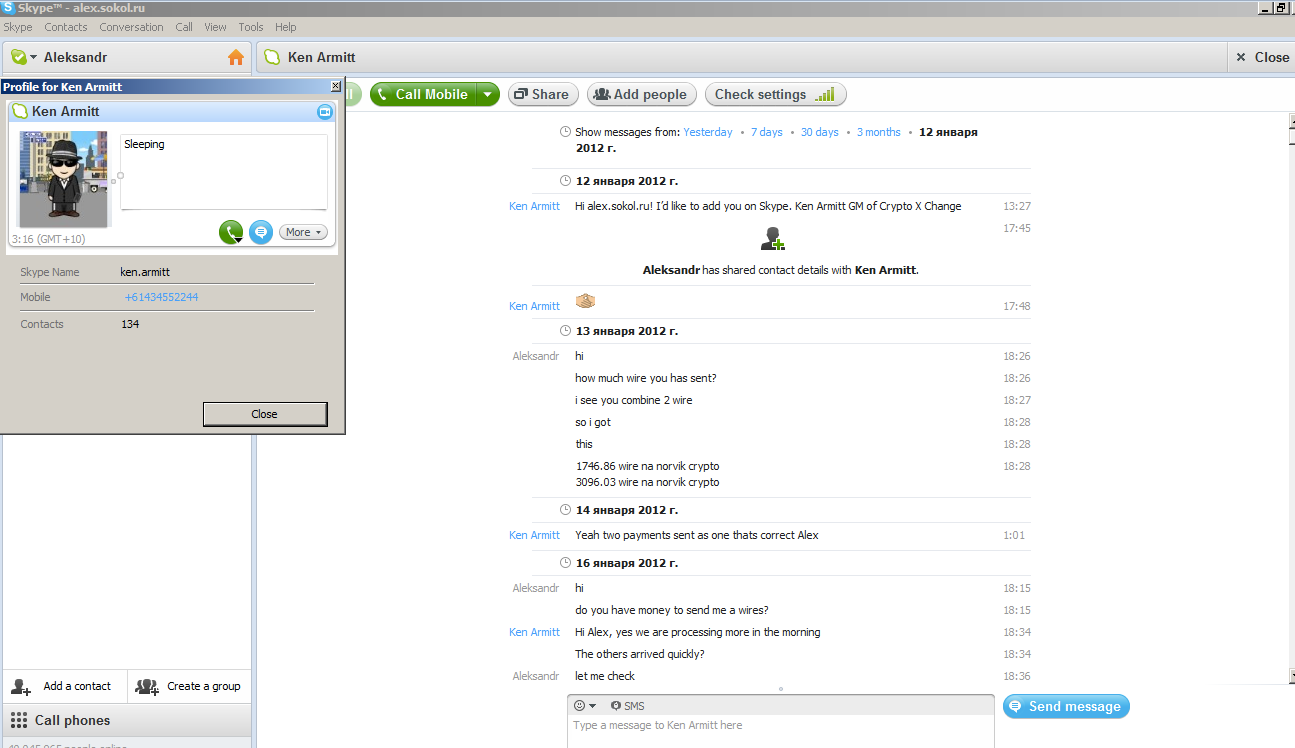Click the message 'do you have money to send'

point(672,610)
